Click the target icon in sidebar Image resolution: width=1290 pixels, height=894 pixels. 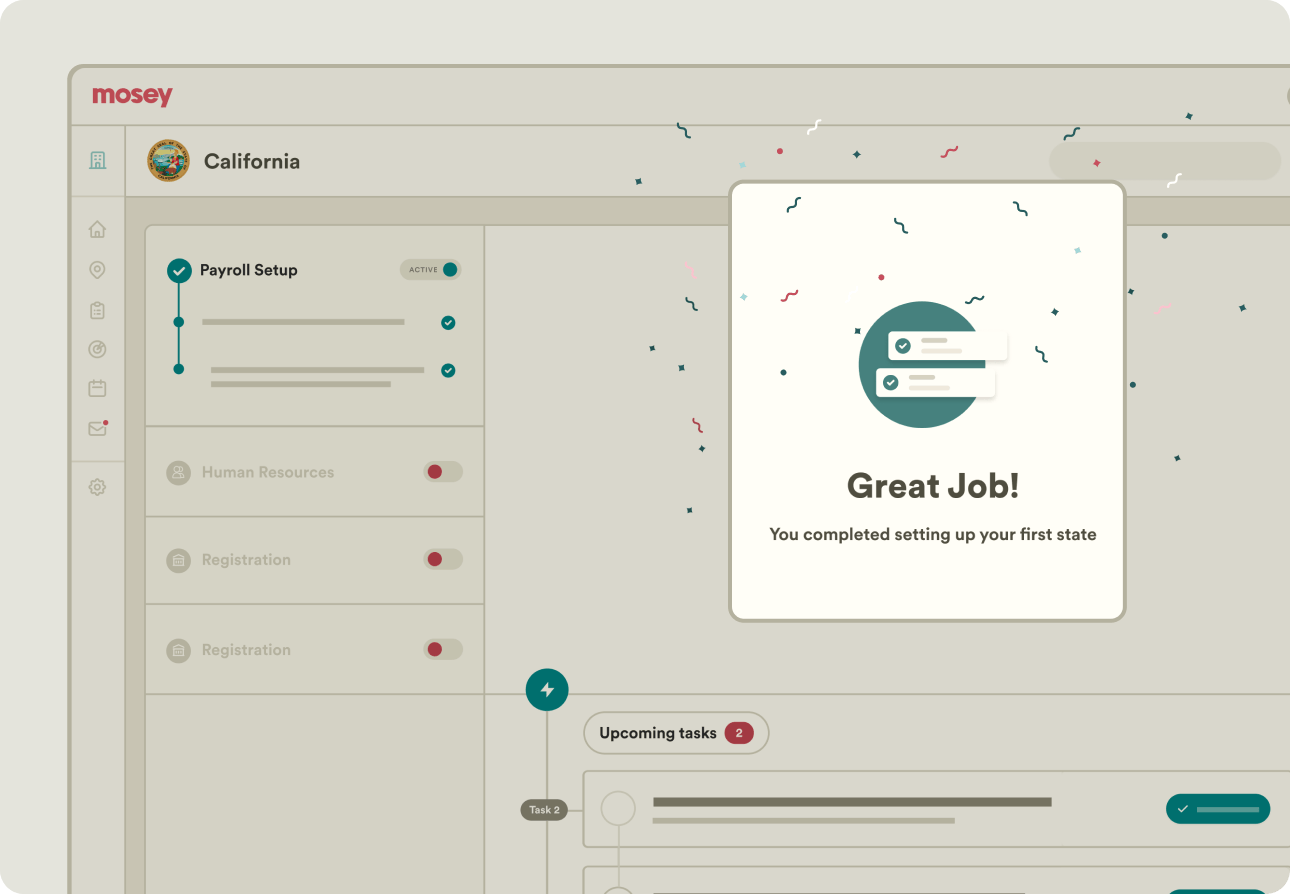(97, 349)
